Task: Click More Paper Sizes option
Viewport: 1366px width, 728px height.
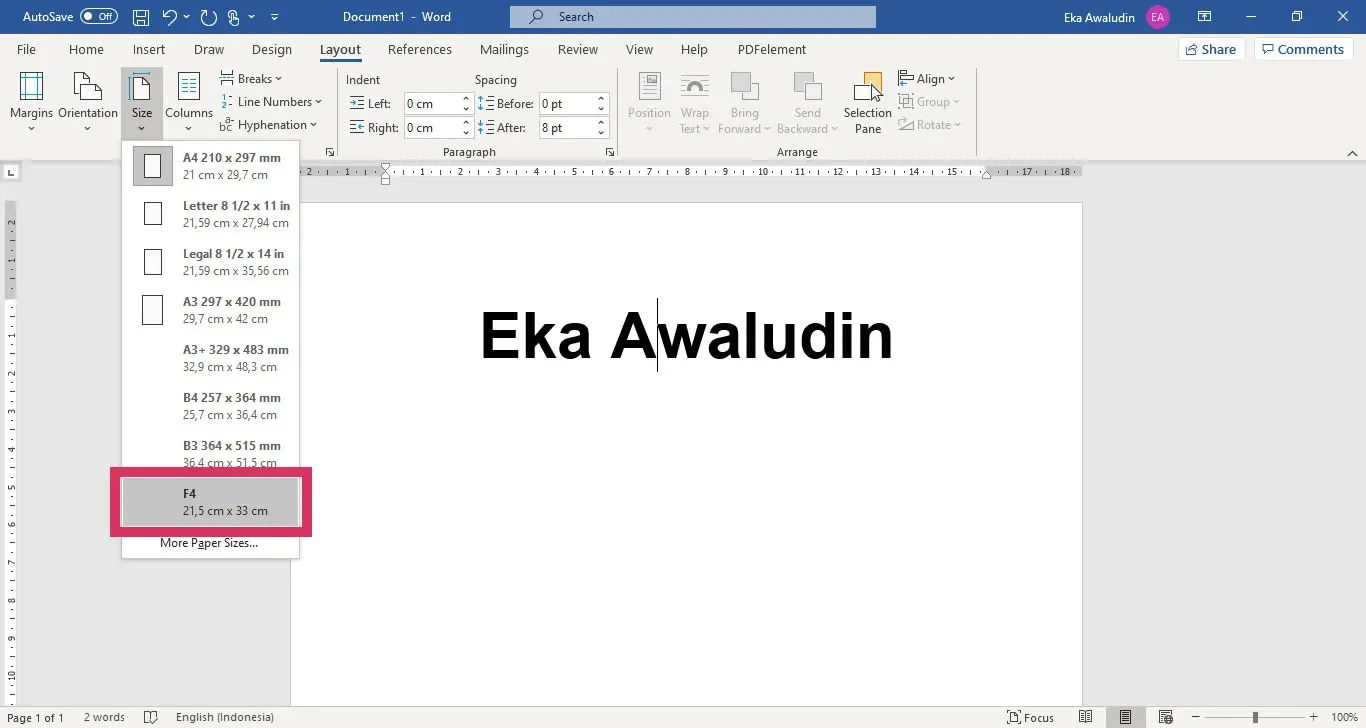Action: (x=208, y=543)
